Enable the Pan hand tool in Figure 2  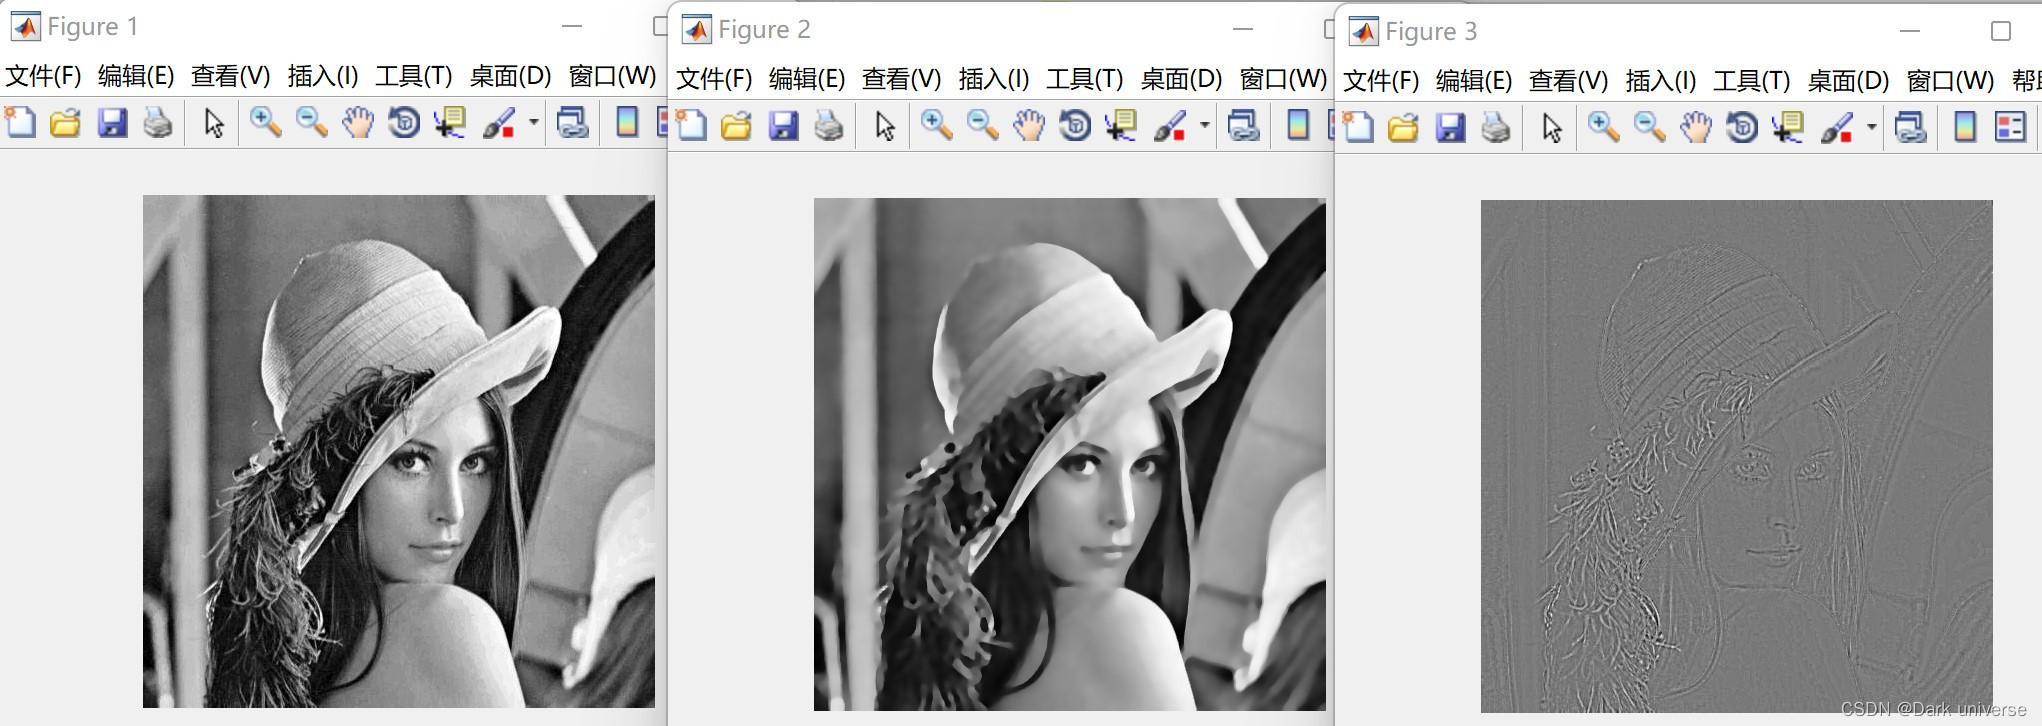point(1028,126)
